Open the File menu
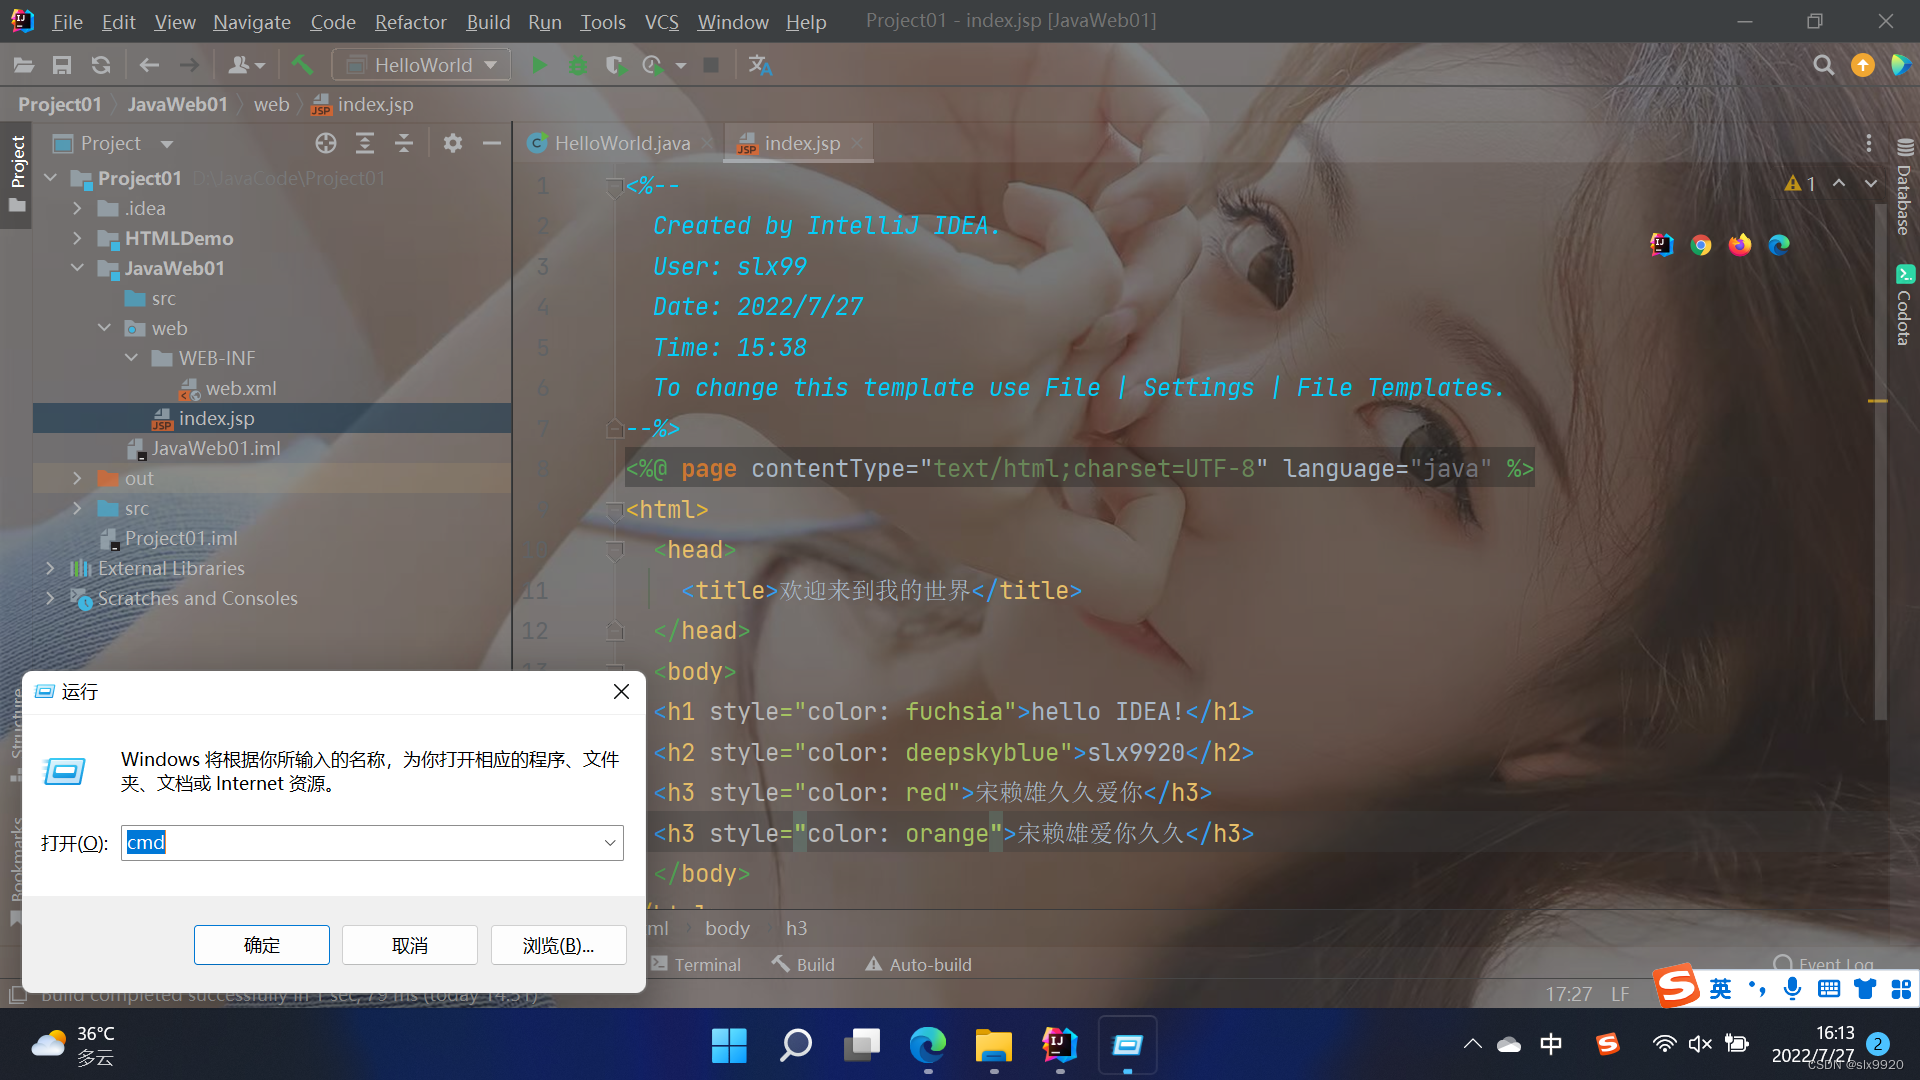Image resolution: width=1920 pixels, height=1080 pixels. pyautogui.click(x=67, y=21)
